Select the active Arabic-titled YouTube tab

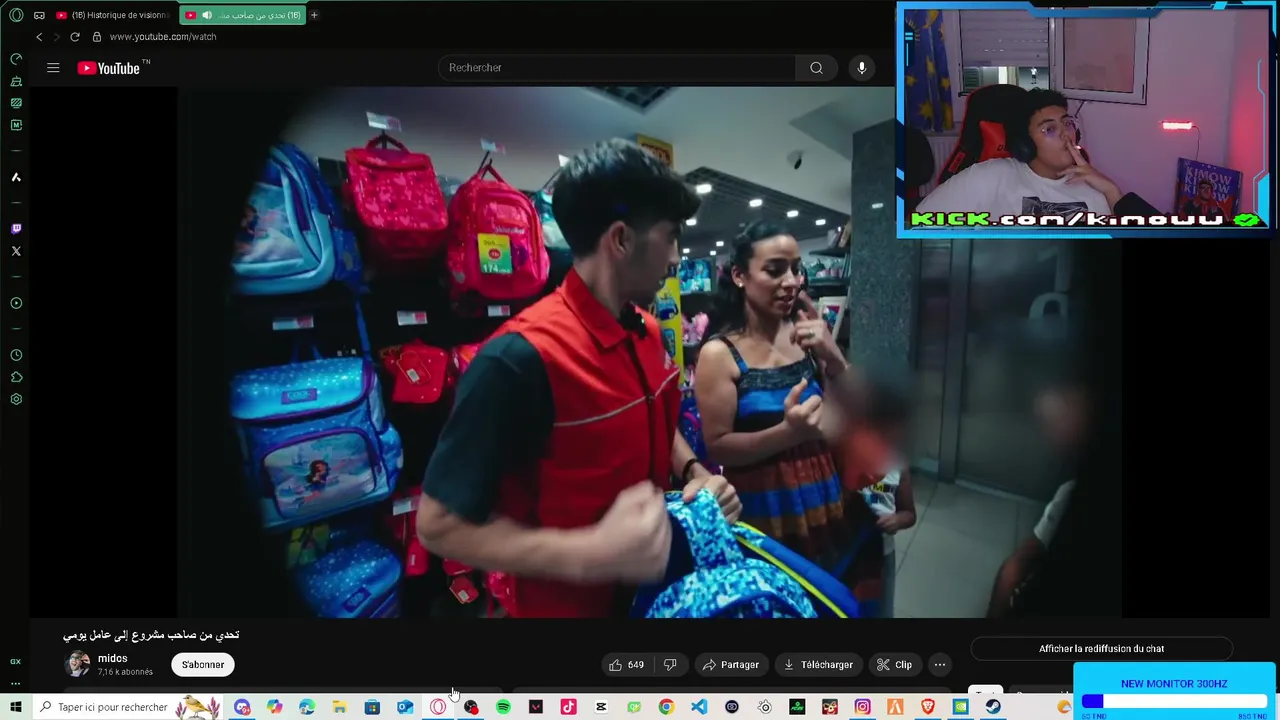point(243,15)
